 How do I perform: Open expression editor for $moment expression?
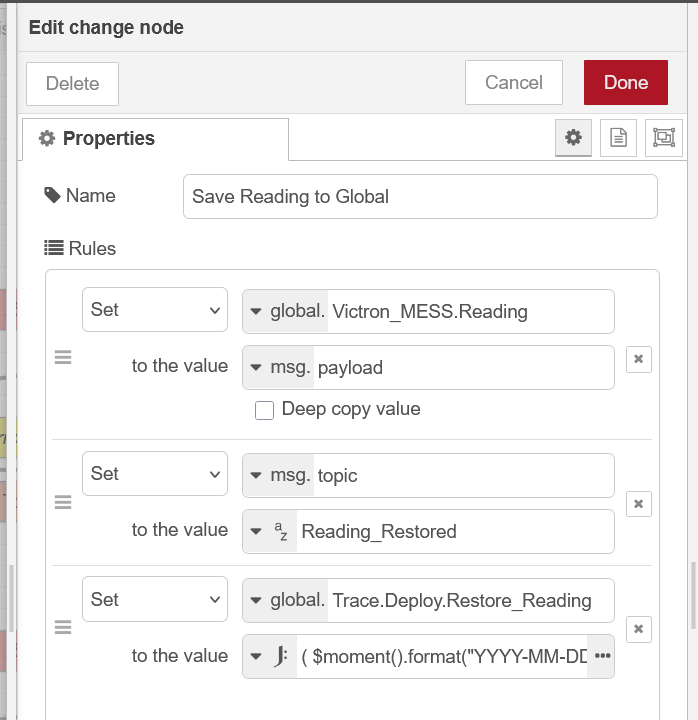(602, 656)
